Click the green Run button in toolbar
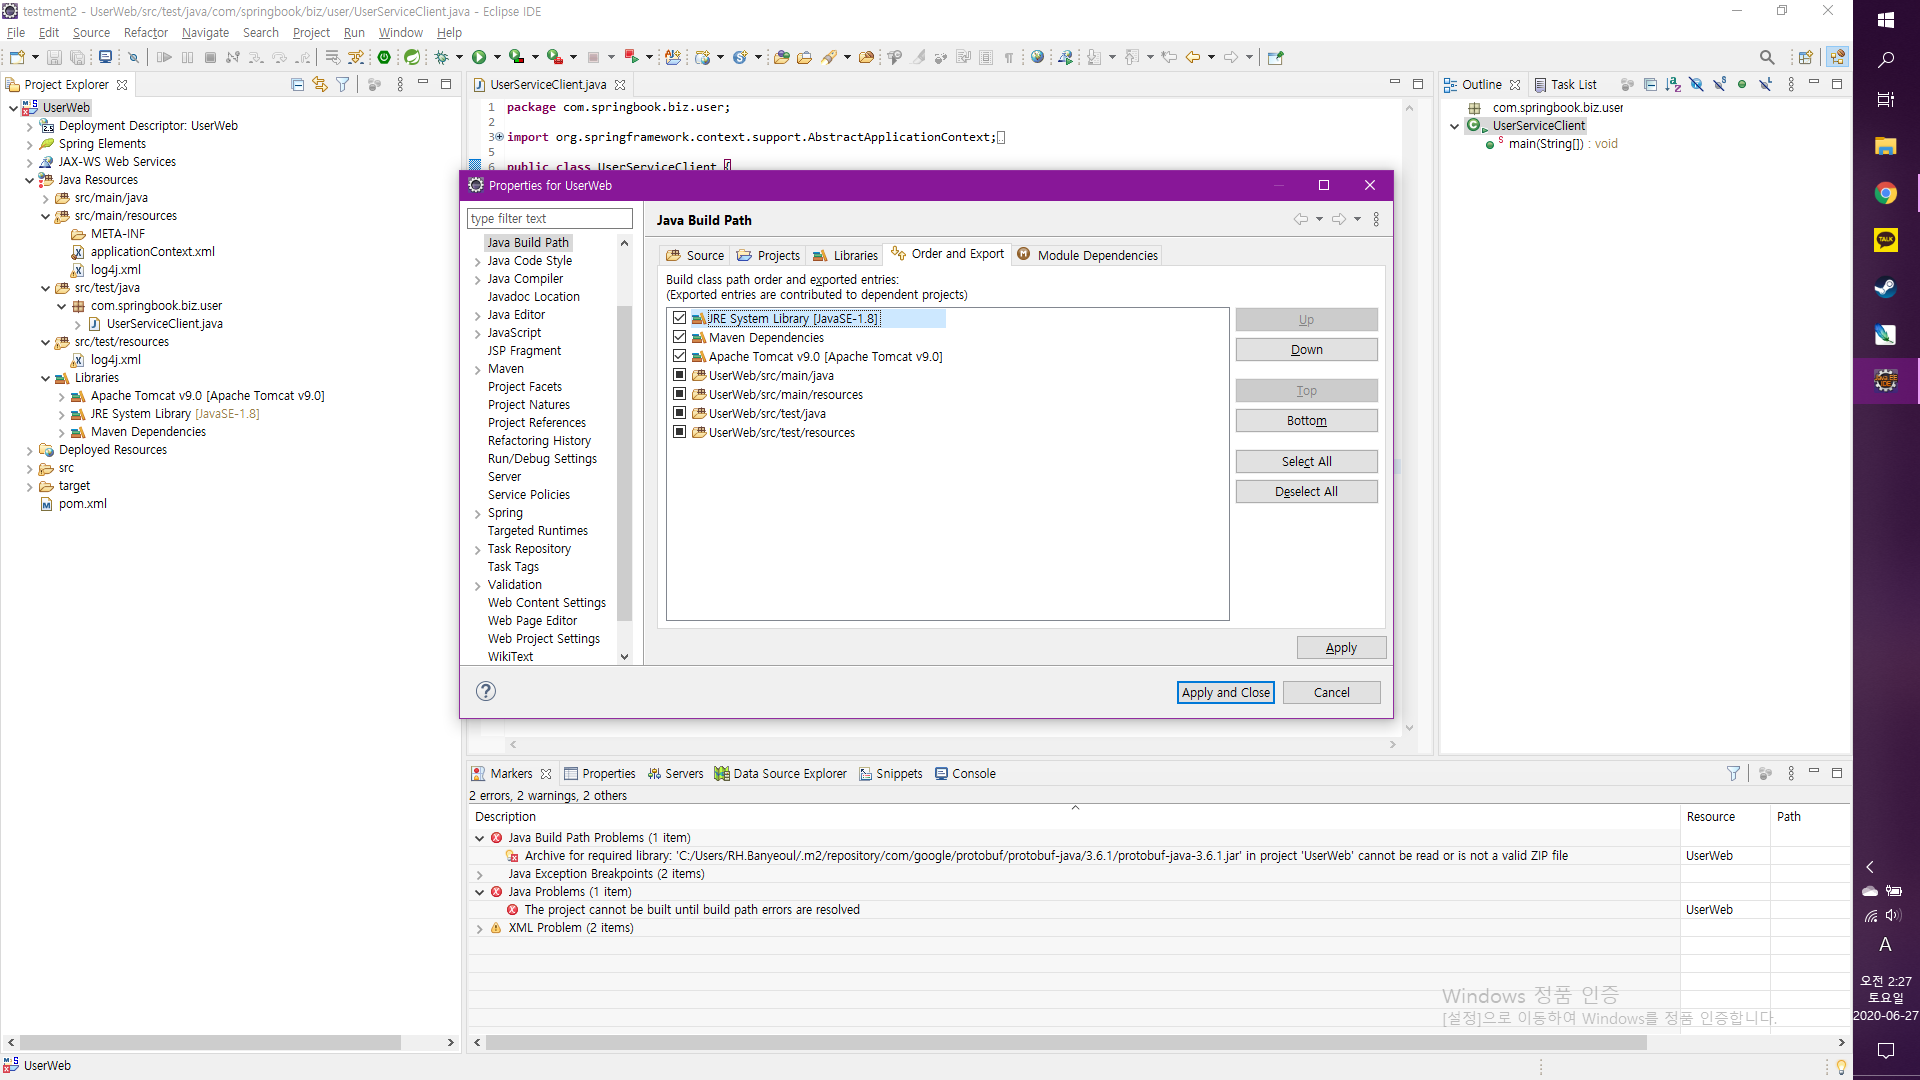The image size is (1920, 1080). (x=479, y=57)
